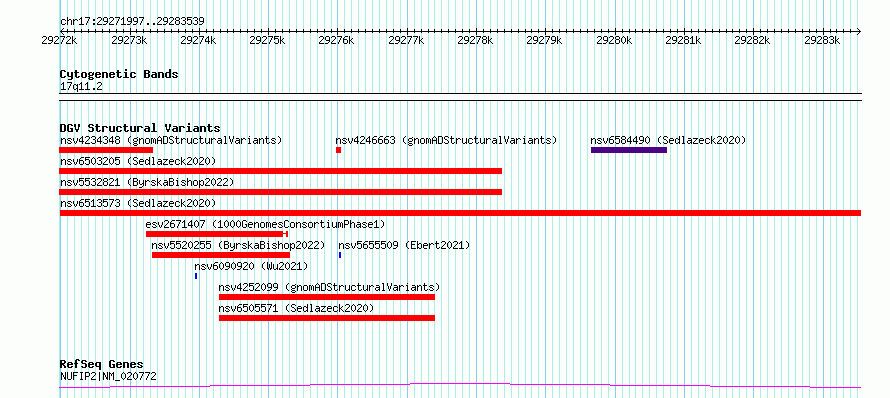The height and width of the screenshot is (398, 890).
Task: Select the purple nsv6584490 variant bar
Action: [x=629, y=150]
